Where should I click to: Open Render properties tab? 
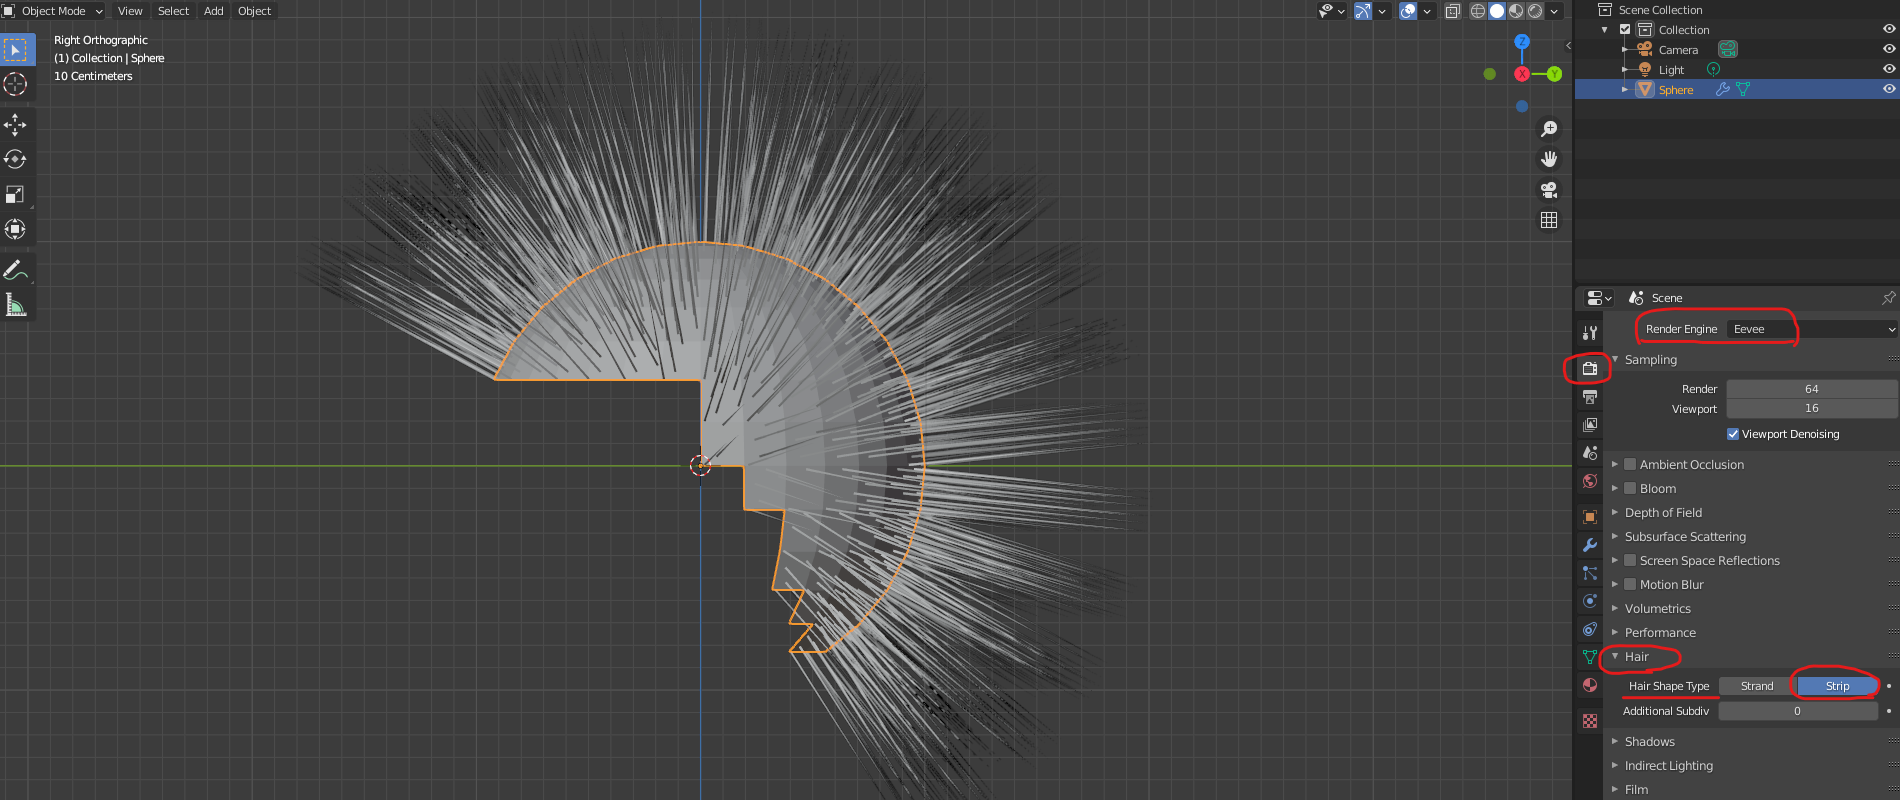click(x=1590, y=369)
